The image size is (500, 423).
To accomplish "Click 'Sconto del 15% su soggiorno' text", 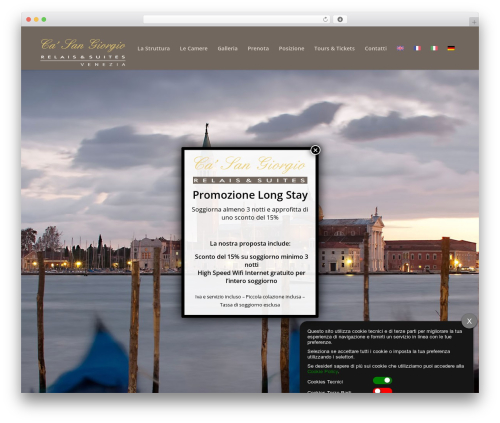I will pyautogui.click(x=251, y=261).
